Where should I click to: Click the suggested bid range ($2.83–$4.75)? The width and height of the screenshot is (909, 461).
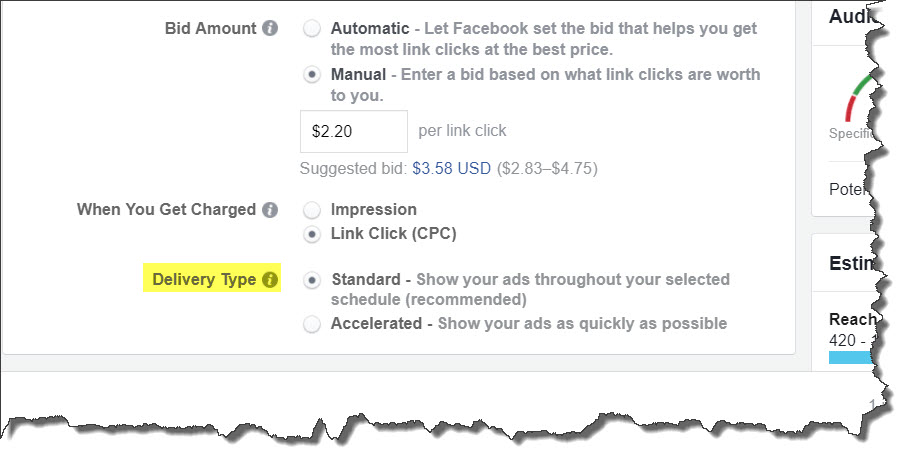tap(547, 169)
